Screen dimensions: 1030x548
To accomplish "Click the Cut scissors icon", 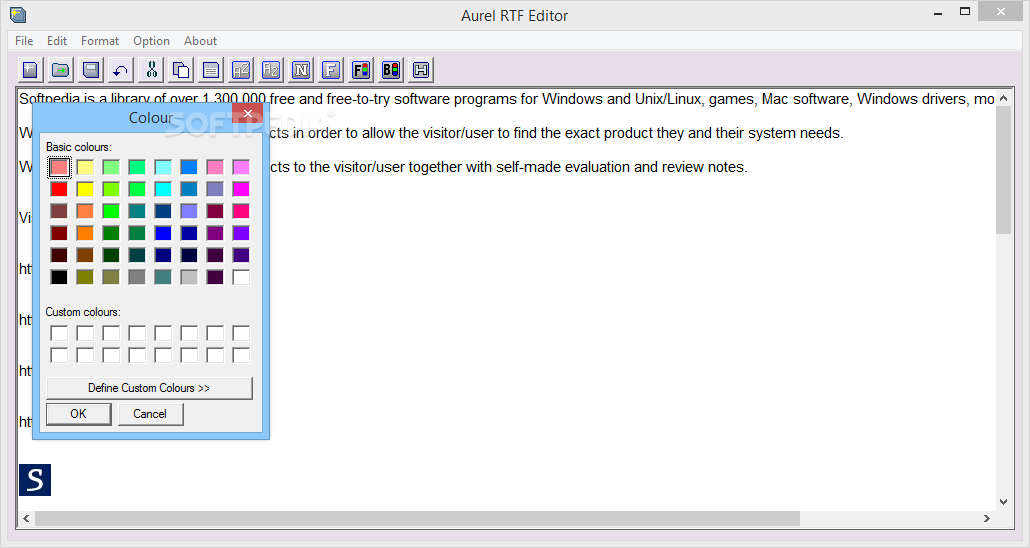I will pyautogui.click(x=151, y=70).
